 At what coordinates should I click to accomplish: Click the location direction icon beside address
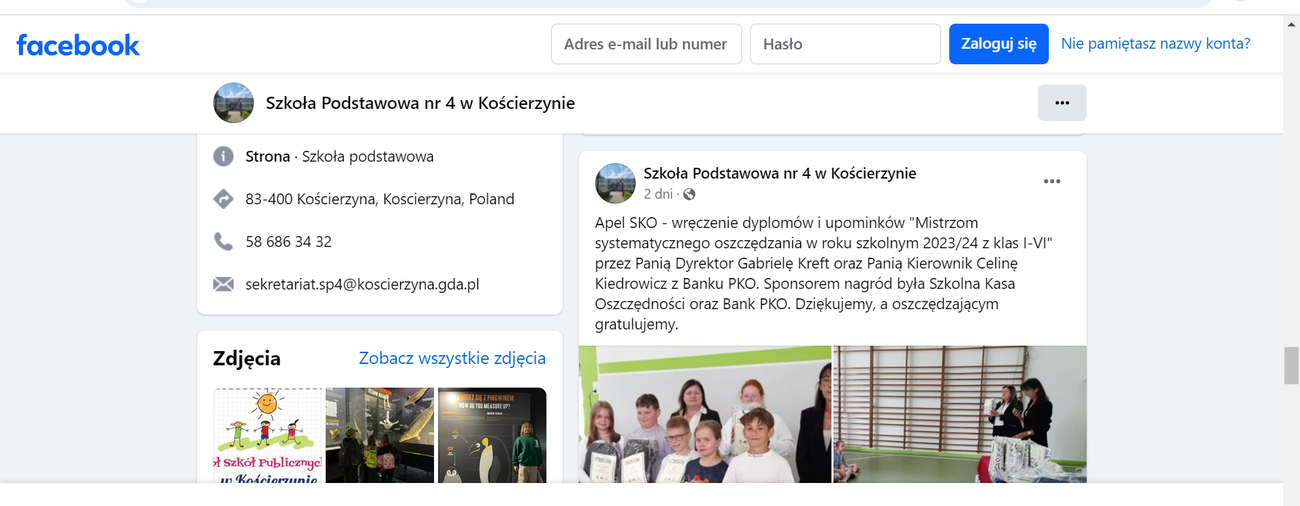(223, 199)
